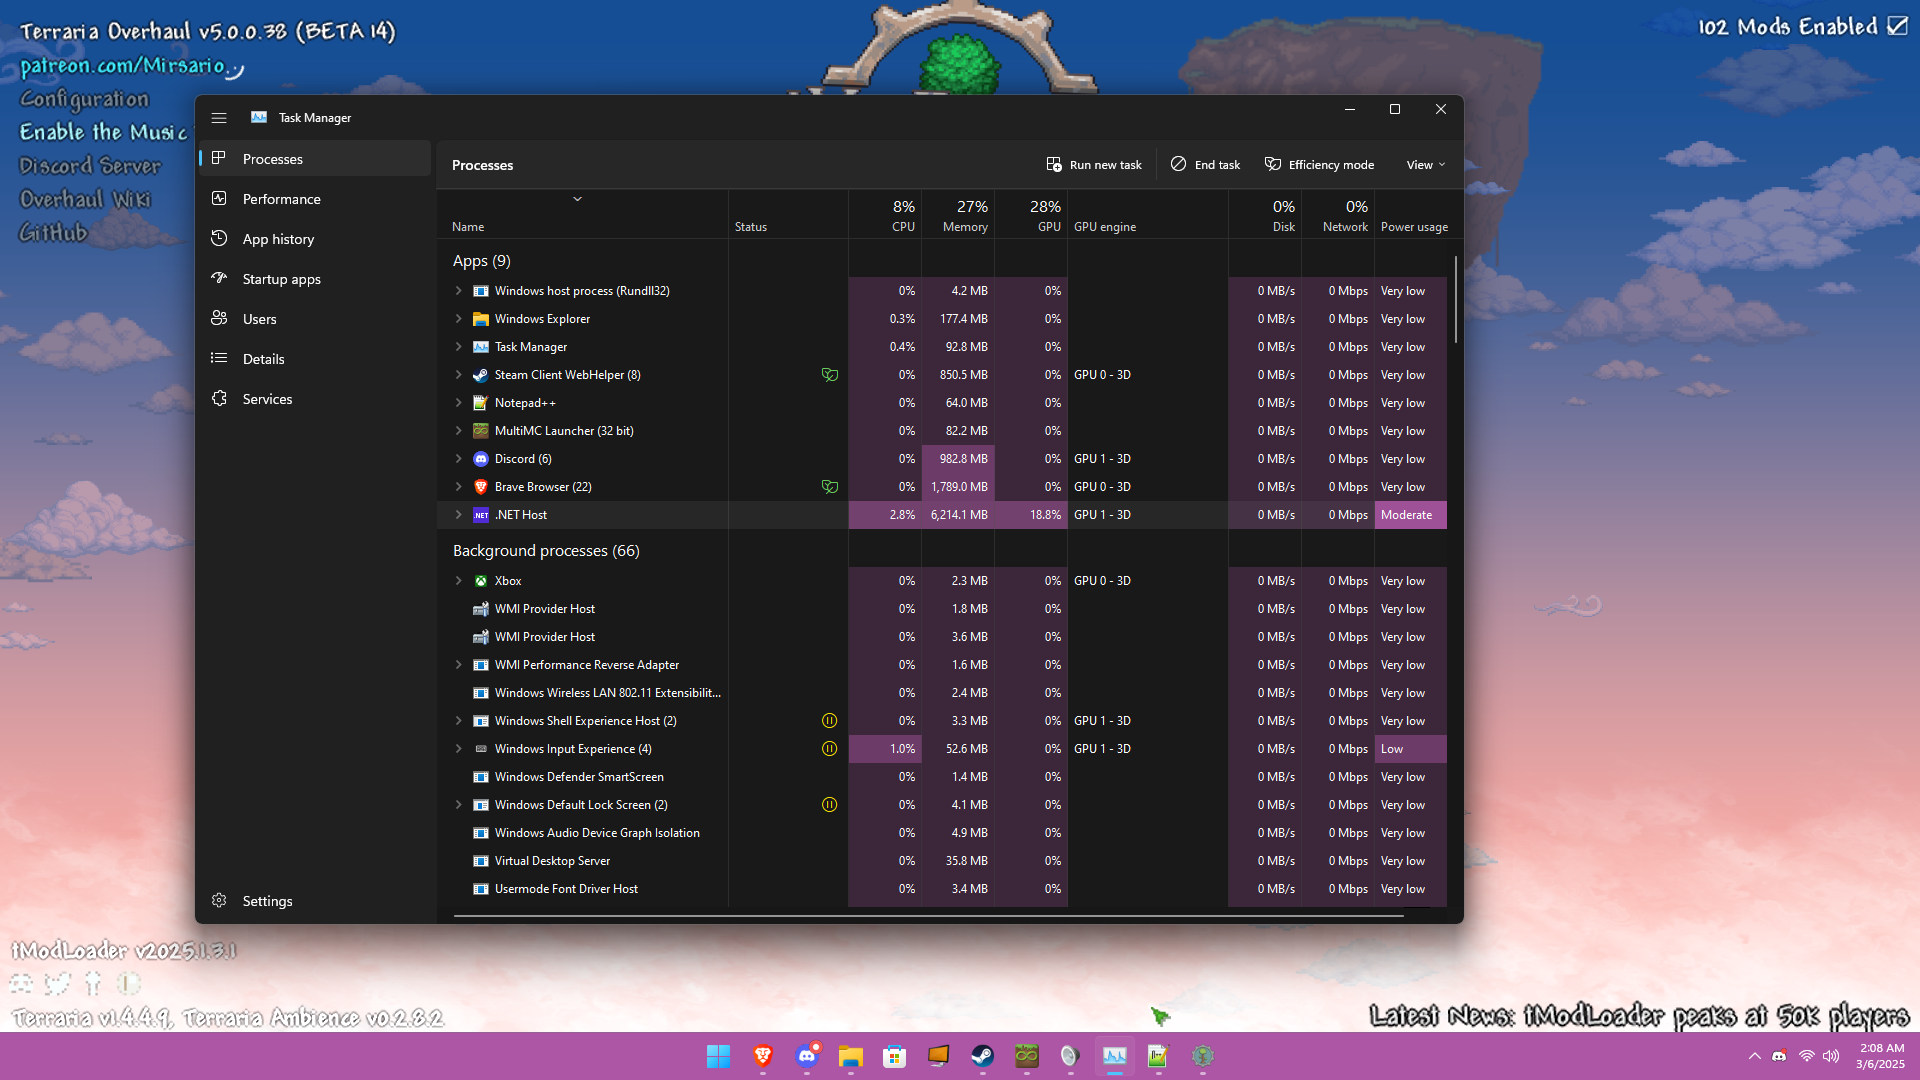Go to Startup apps page

click(315, 279)
